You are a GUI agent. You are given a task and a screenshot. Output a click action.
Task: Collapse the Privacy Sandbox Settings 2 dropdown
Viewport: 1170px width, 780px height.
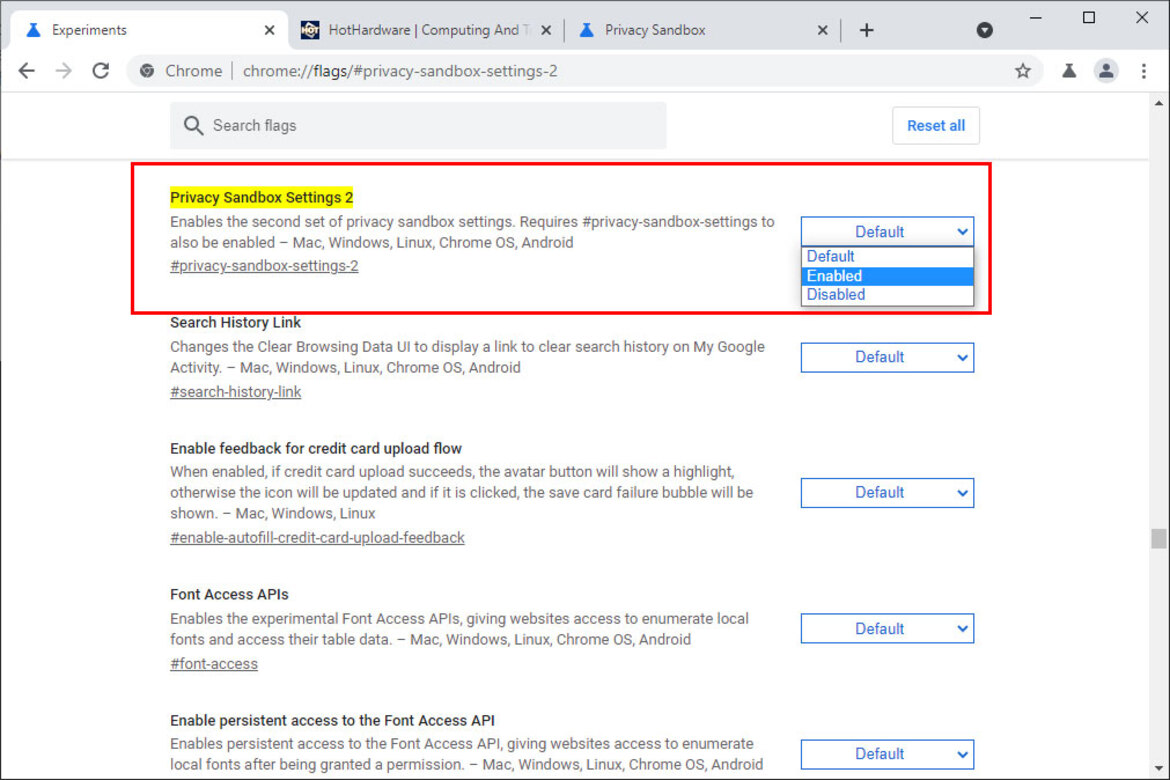[887, 231]
